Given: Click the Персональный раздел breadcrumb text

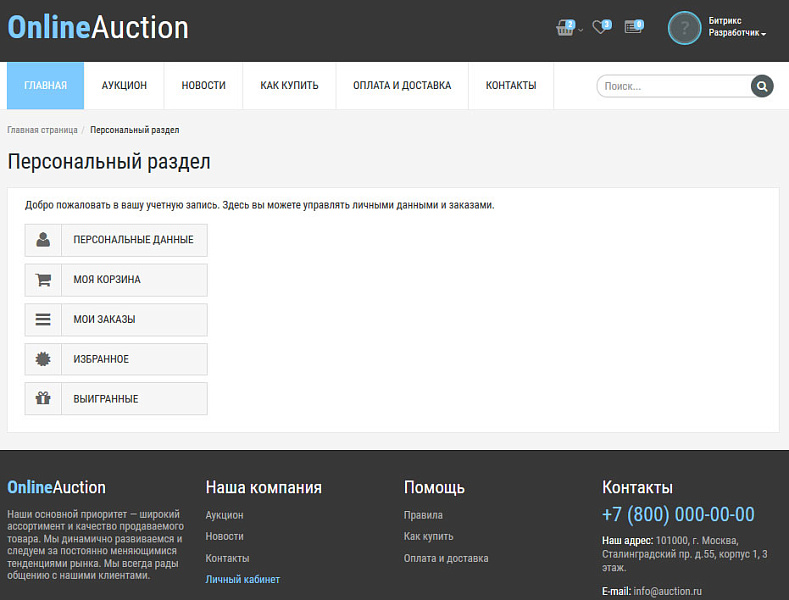Looking at the screenshot, I should pyautogui.click(x=134, y=130).
